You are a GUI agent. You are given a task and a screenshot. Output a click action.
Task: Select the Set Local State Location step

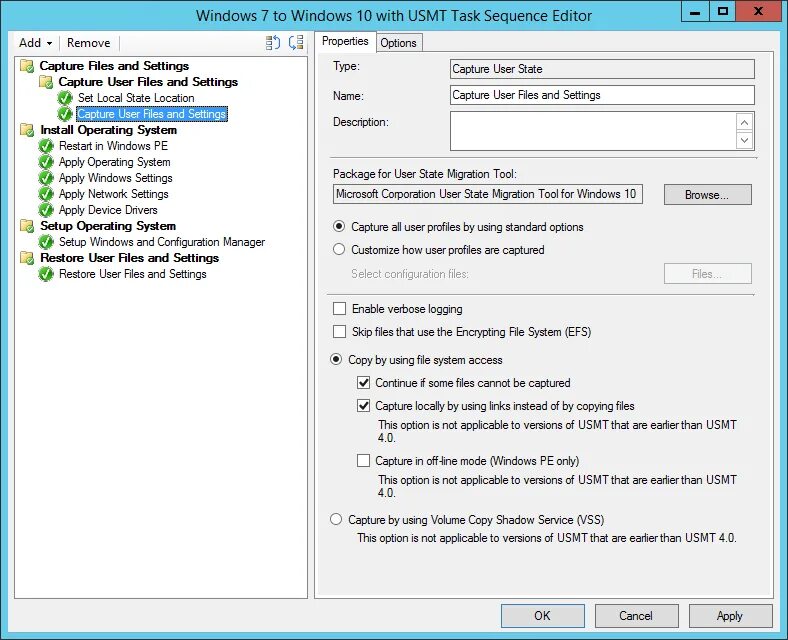pyautogui.click(x=136, y=98)
